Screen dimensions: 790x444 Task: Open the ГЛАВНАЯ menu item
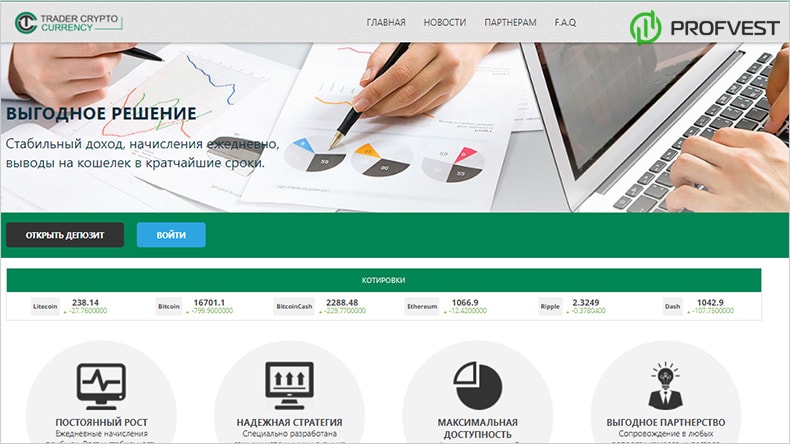[x=386, y=23]
